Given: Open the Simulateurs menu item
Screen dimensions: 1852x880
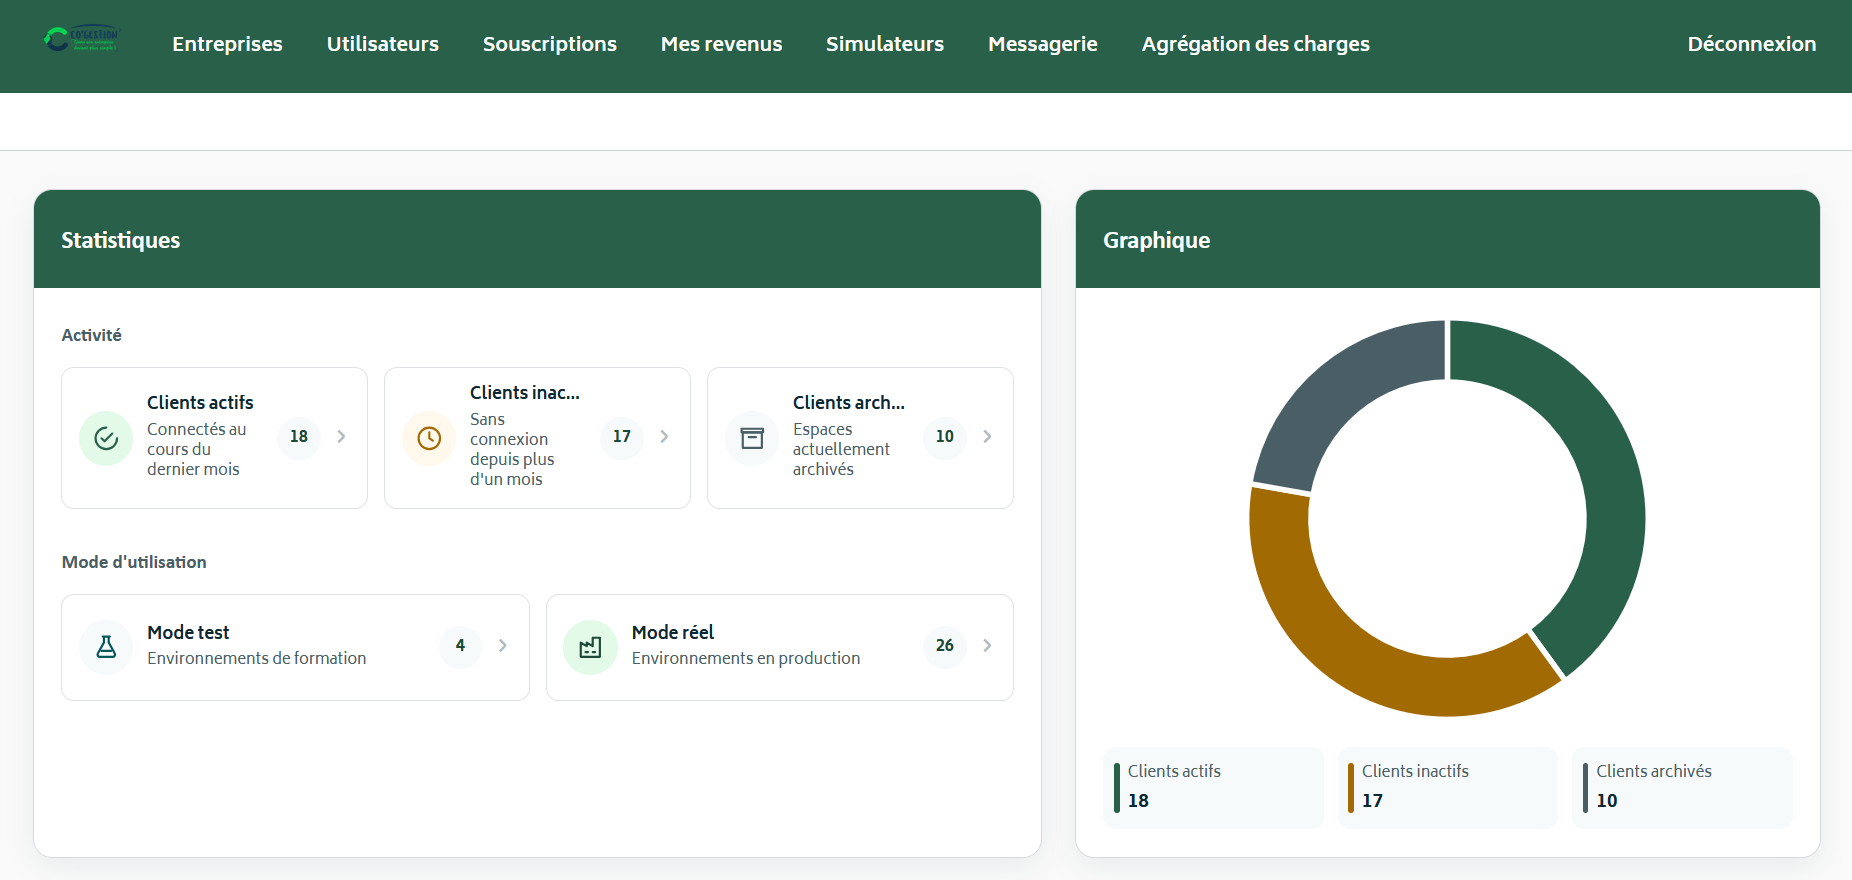Looking at the screenshot, I should (885, 44).
